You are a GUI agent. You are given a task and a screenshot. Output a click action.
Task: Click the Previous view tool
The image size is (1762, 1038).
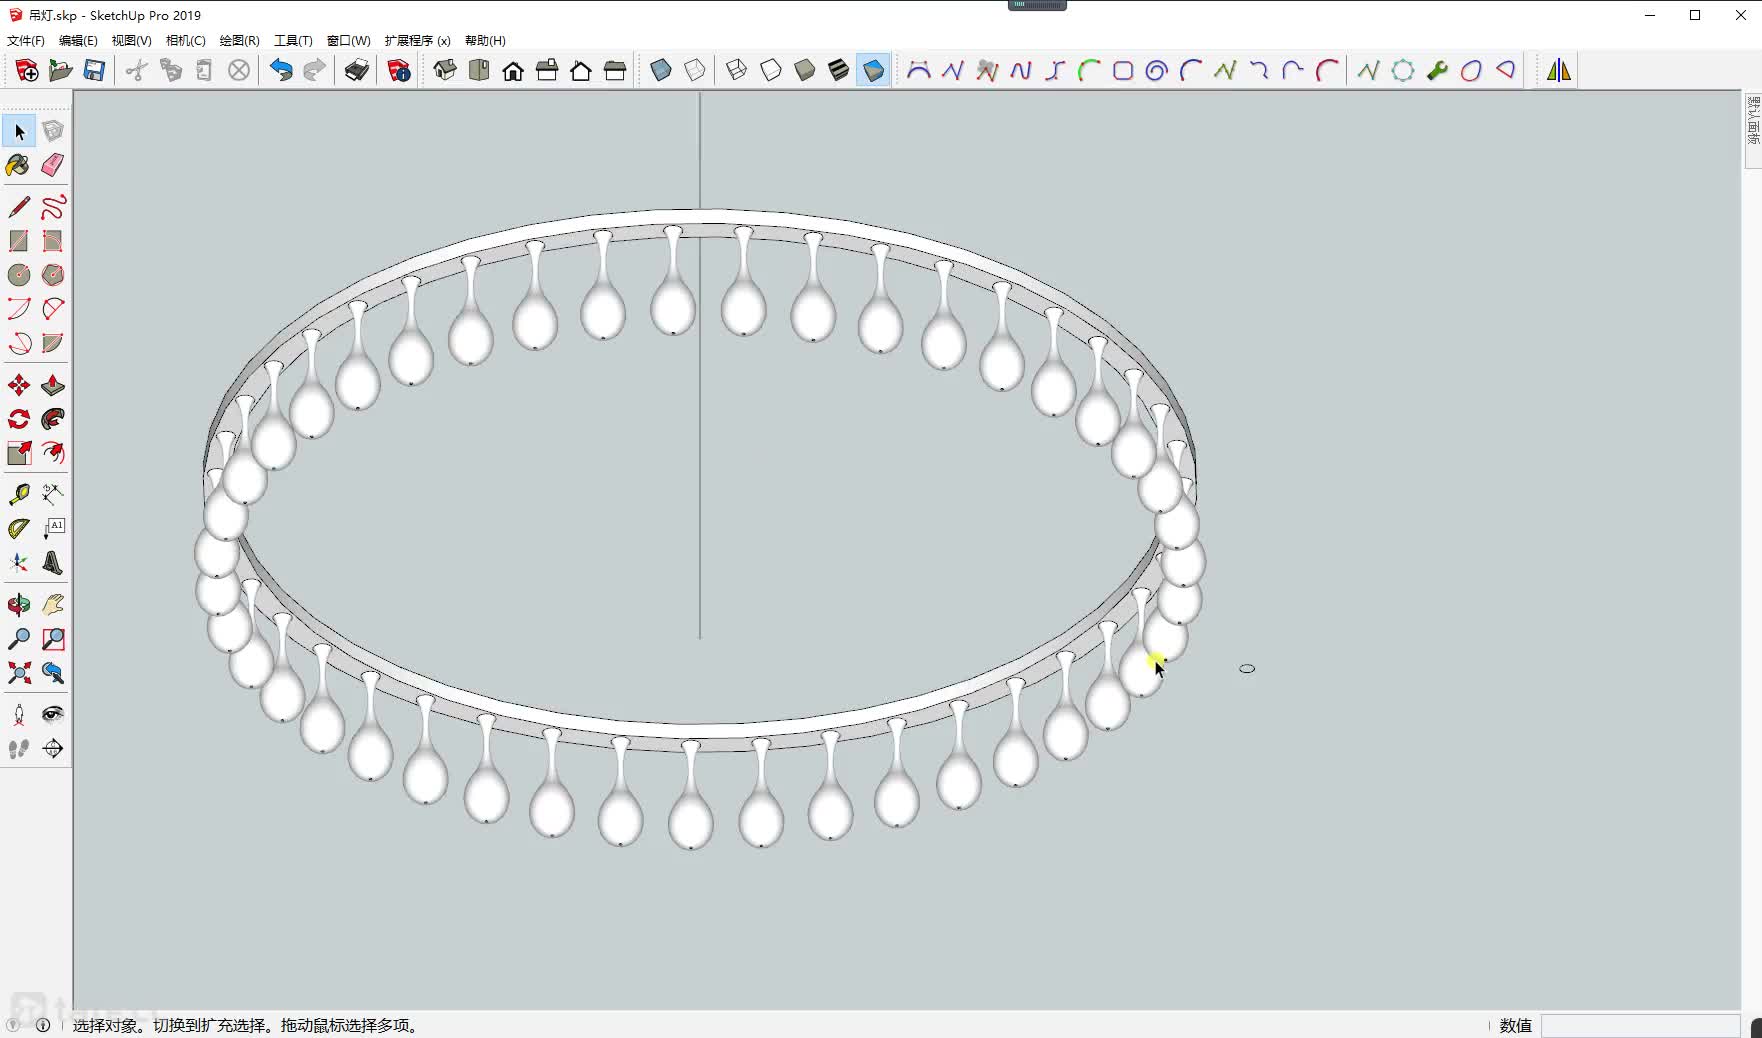tap(53, 673)
